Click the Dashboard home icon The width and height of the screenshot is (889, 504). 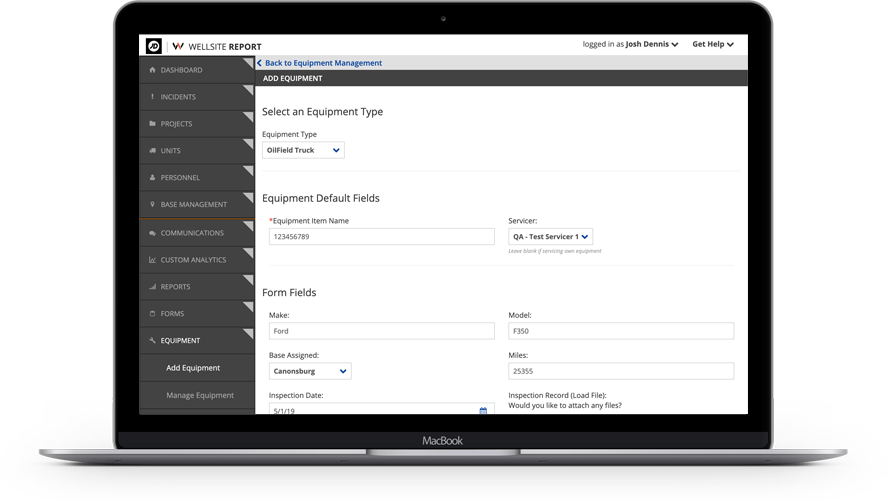153,70
